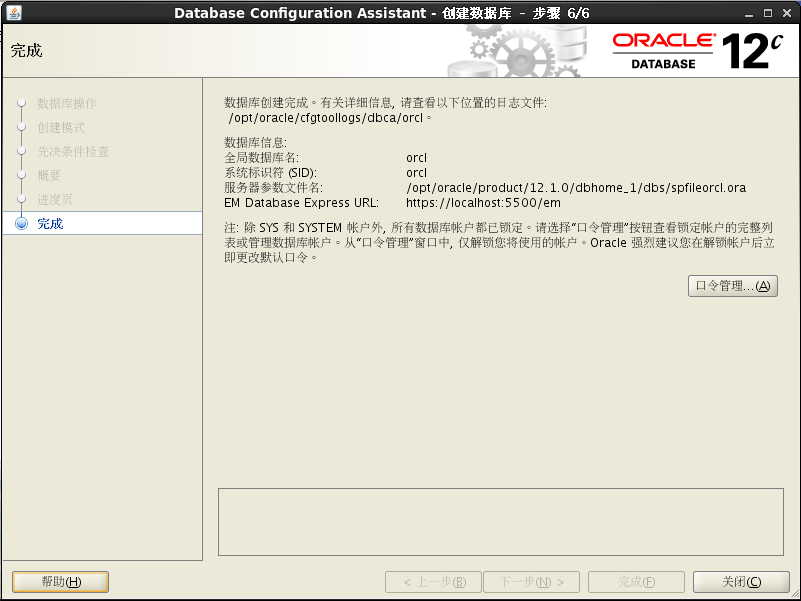Click the log path /opt/oracle/cfgtoollogs/dbca/orcl
The image size is (801, 601).
(326, 118)
